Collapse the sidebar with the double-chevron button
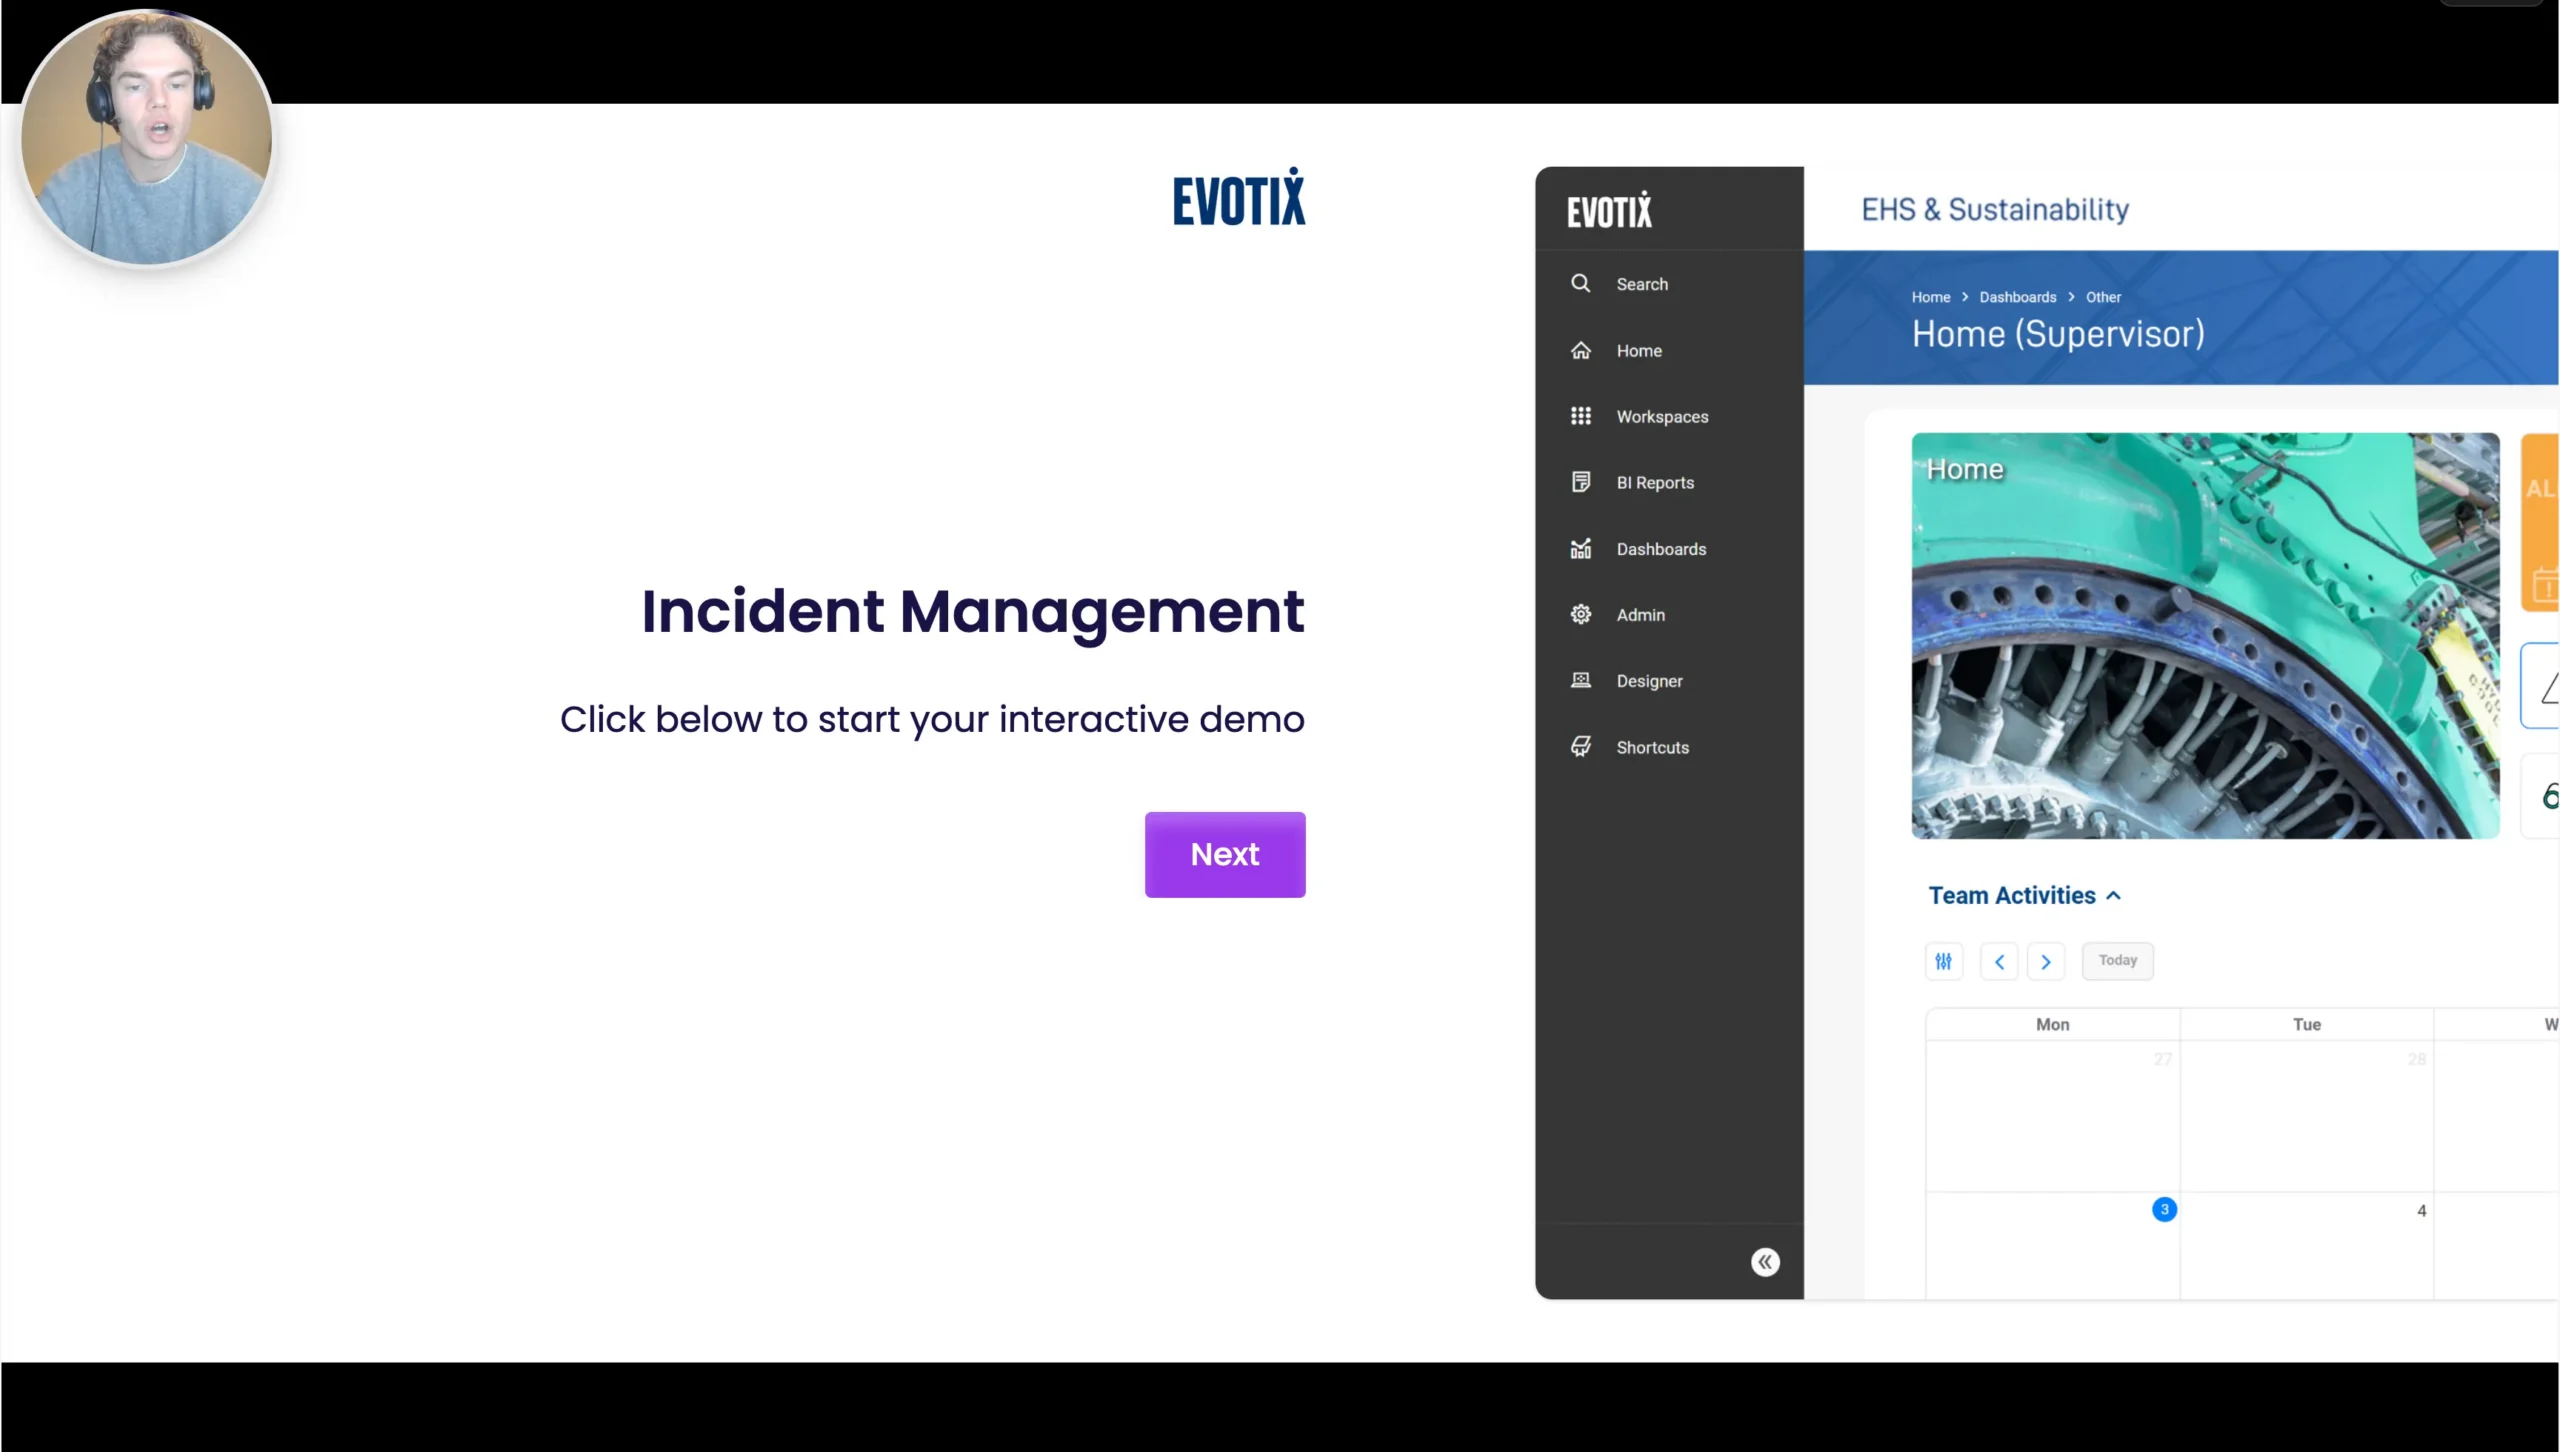This screenshot has height=1452, width=2560. [x=1765, y=1262]
